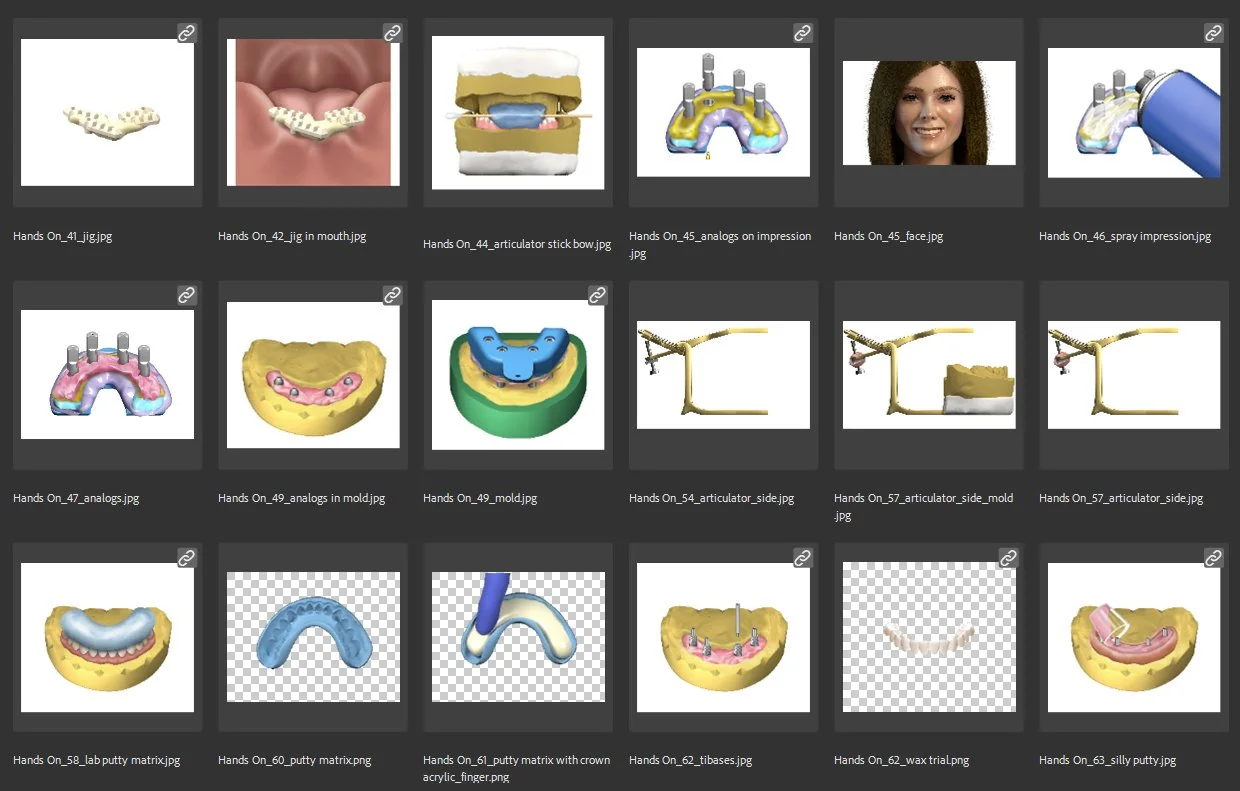Click the link icon on 63_silly putty
1240x791 pixels.
[1213, 557]
